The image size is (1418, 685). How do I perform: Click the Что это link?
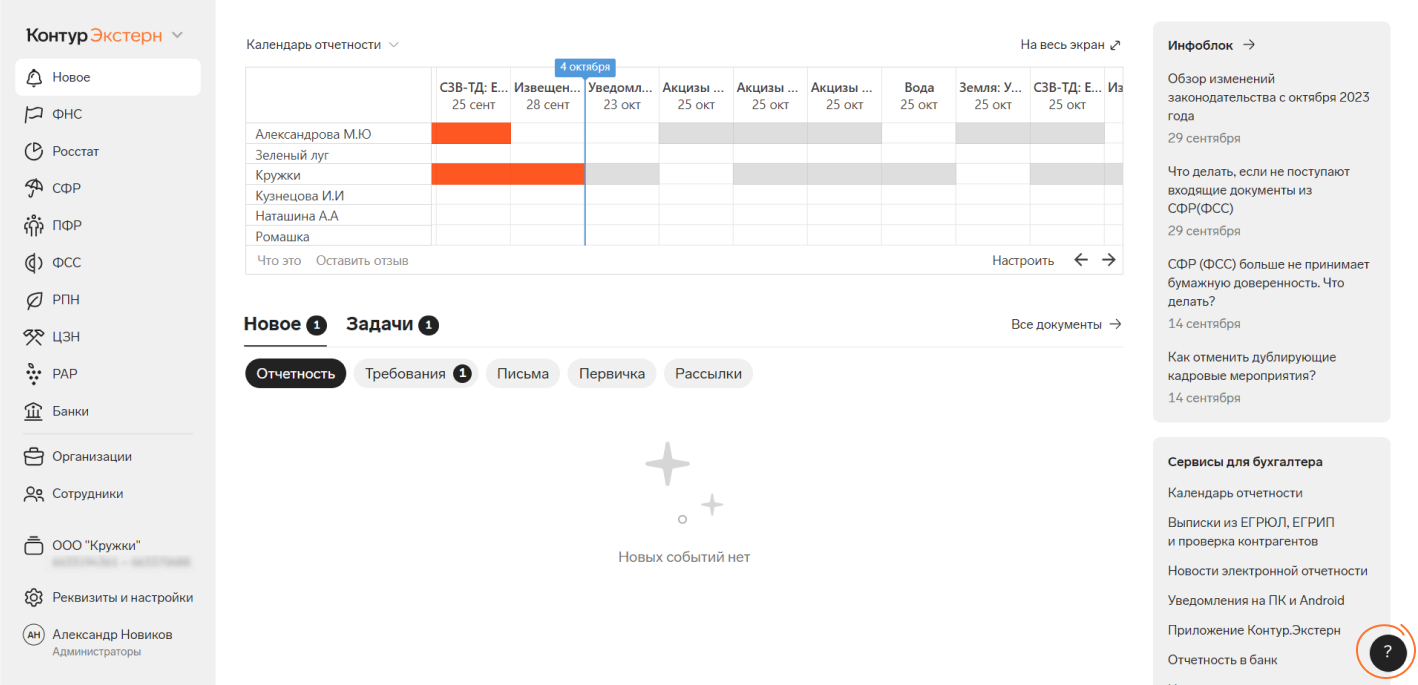[x=279, y=260]
